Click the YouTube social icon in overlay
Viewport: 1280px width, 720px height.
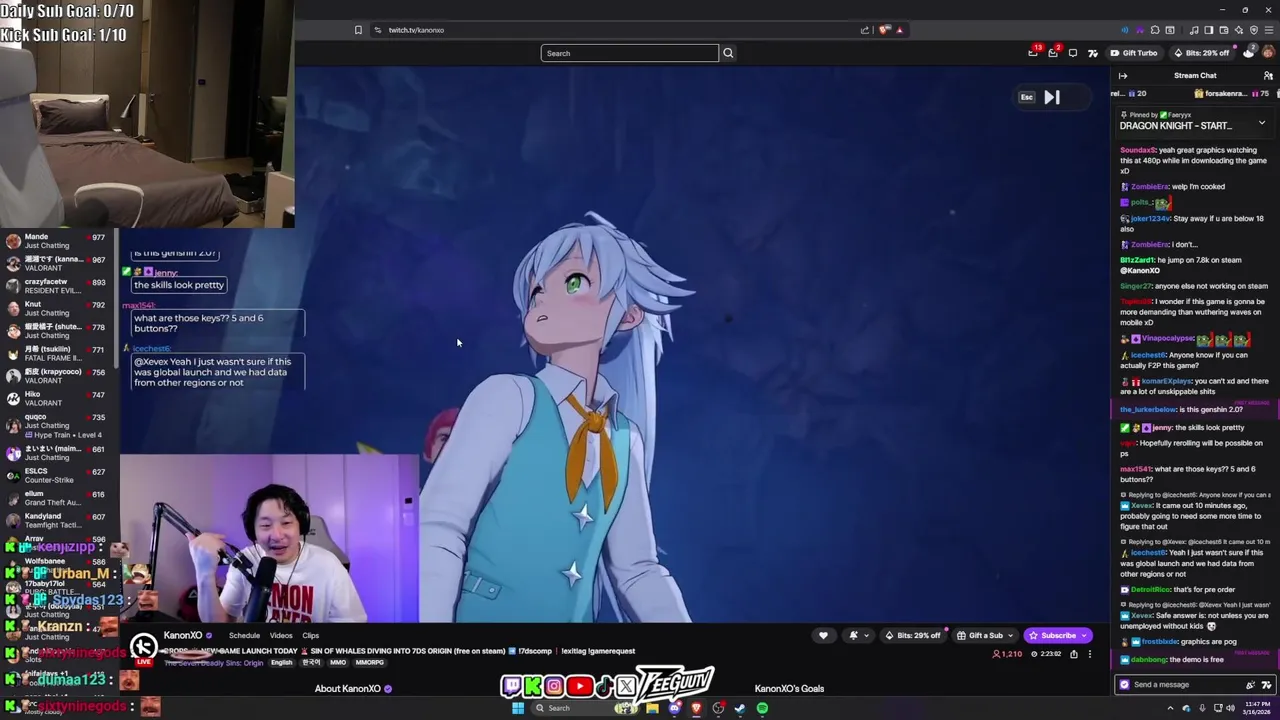coord(579,687)
